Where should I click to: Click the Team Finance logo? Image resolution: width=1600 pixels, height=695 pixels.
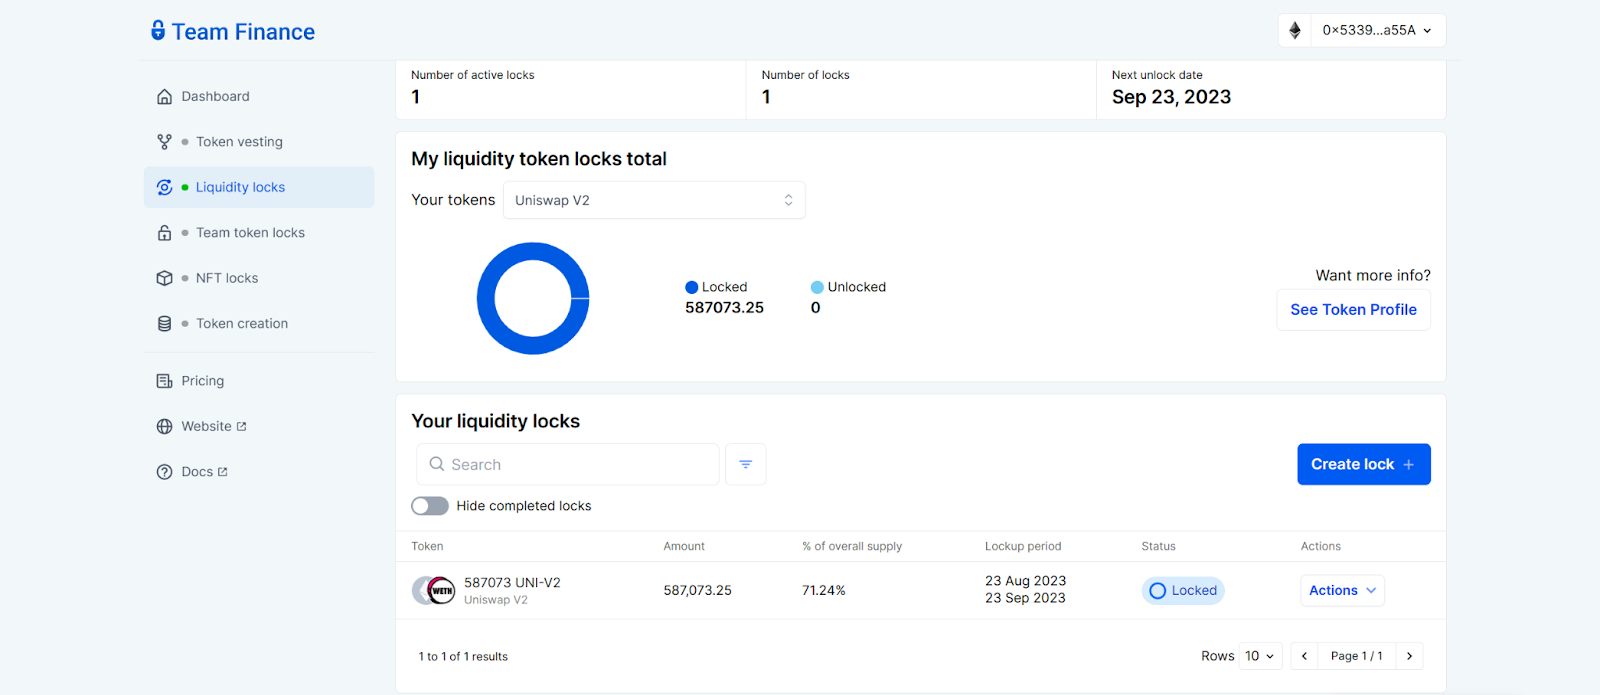(x=233, y=32)
